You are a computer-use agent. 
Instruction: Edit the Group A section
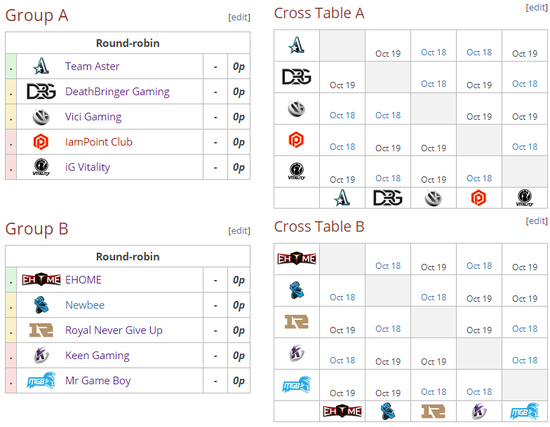point(239,17)
